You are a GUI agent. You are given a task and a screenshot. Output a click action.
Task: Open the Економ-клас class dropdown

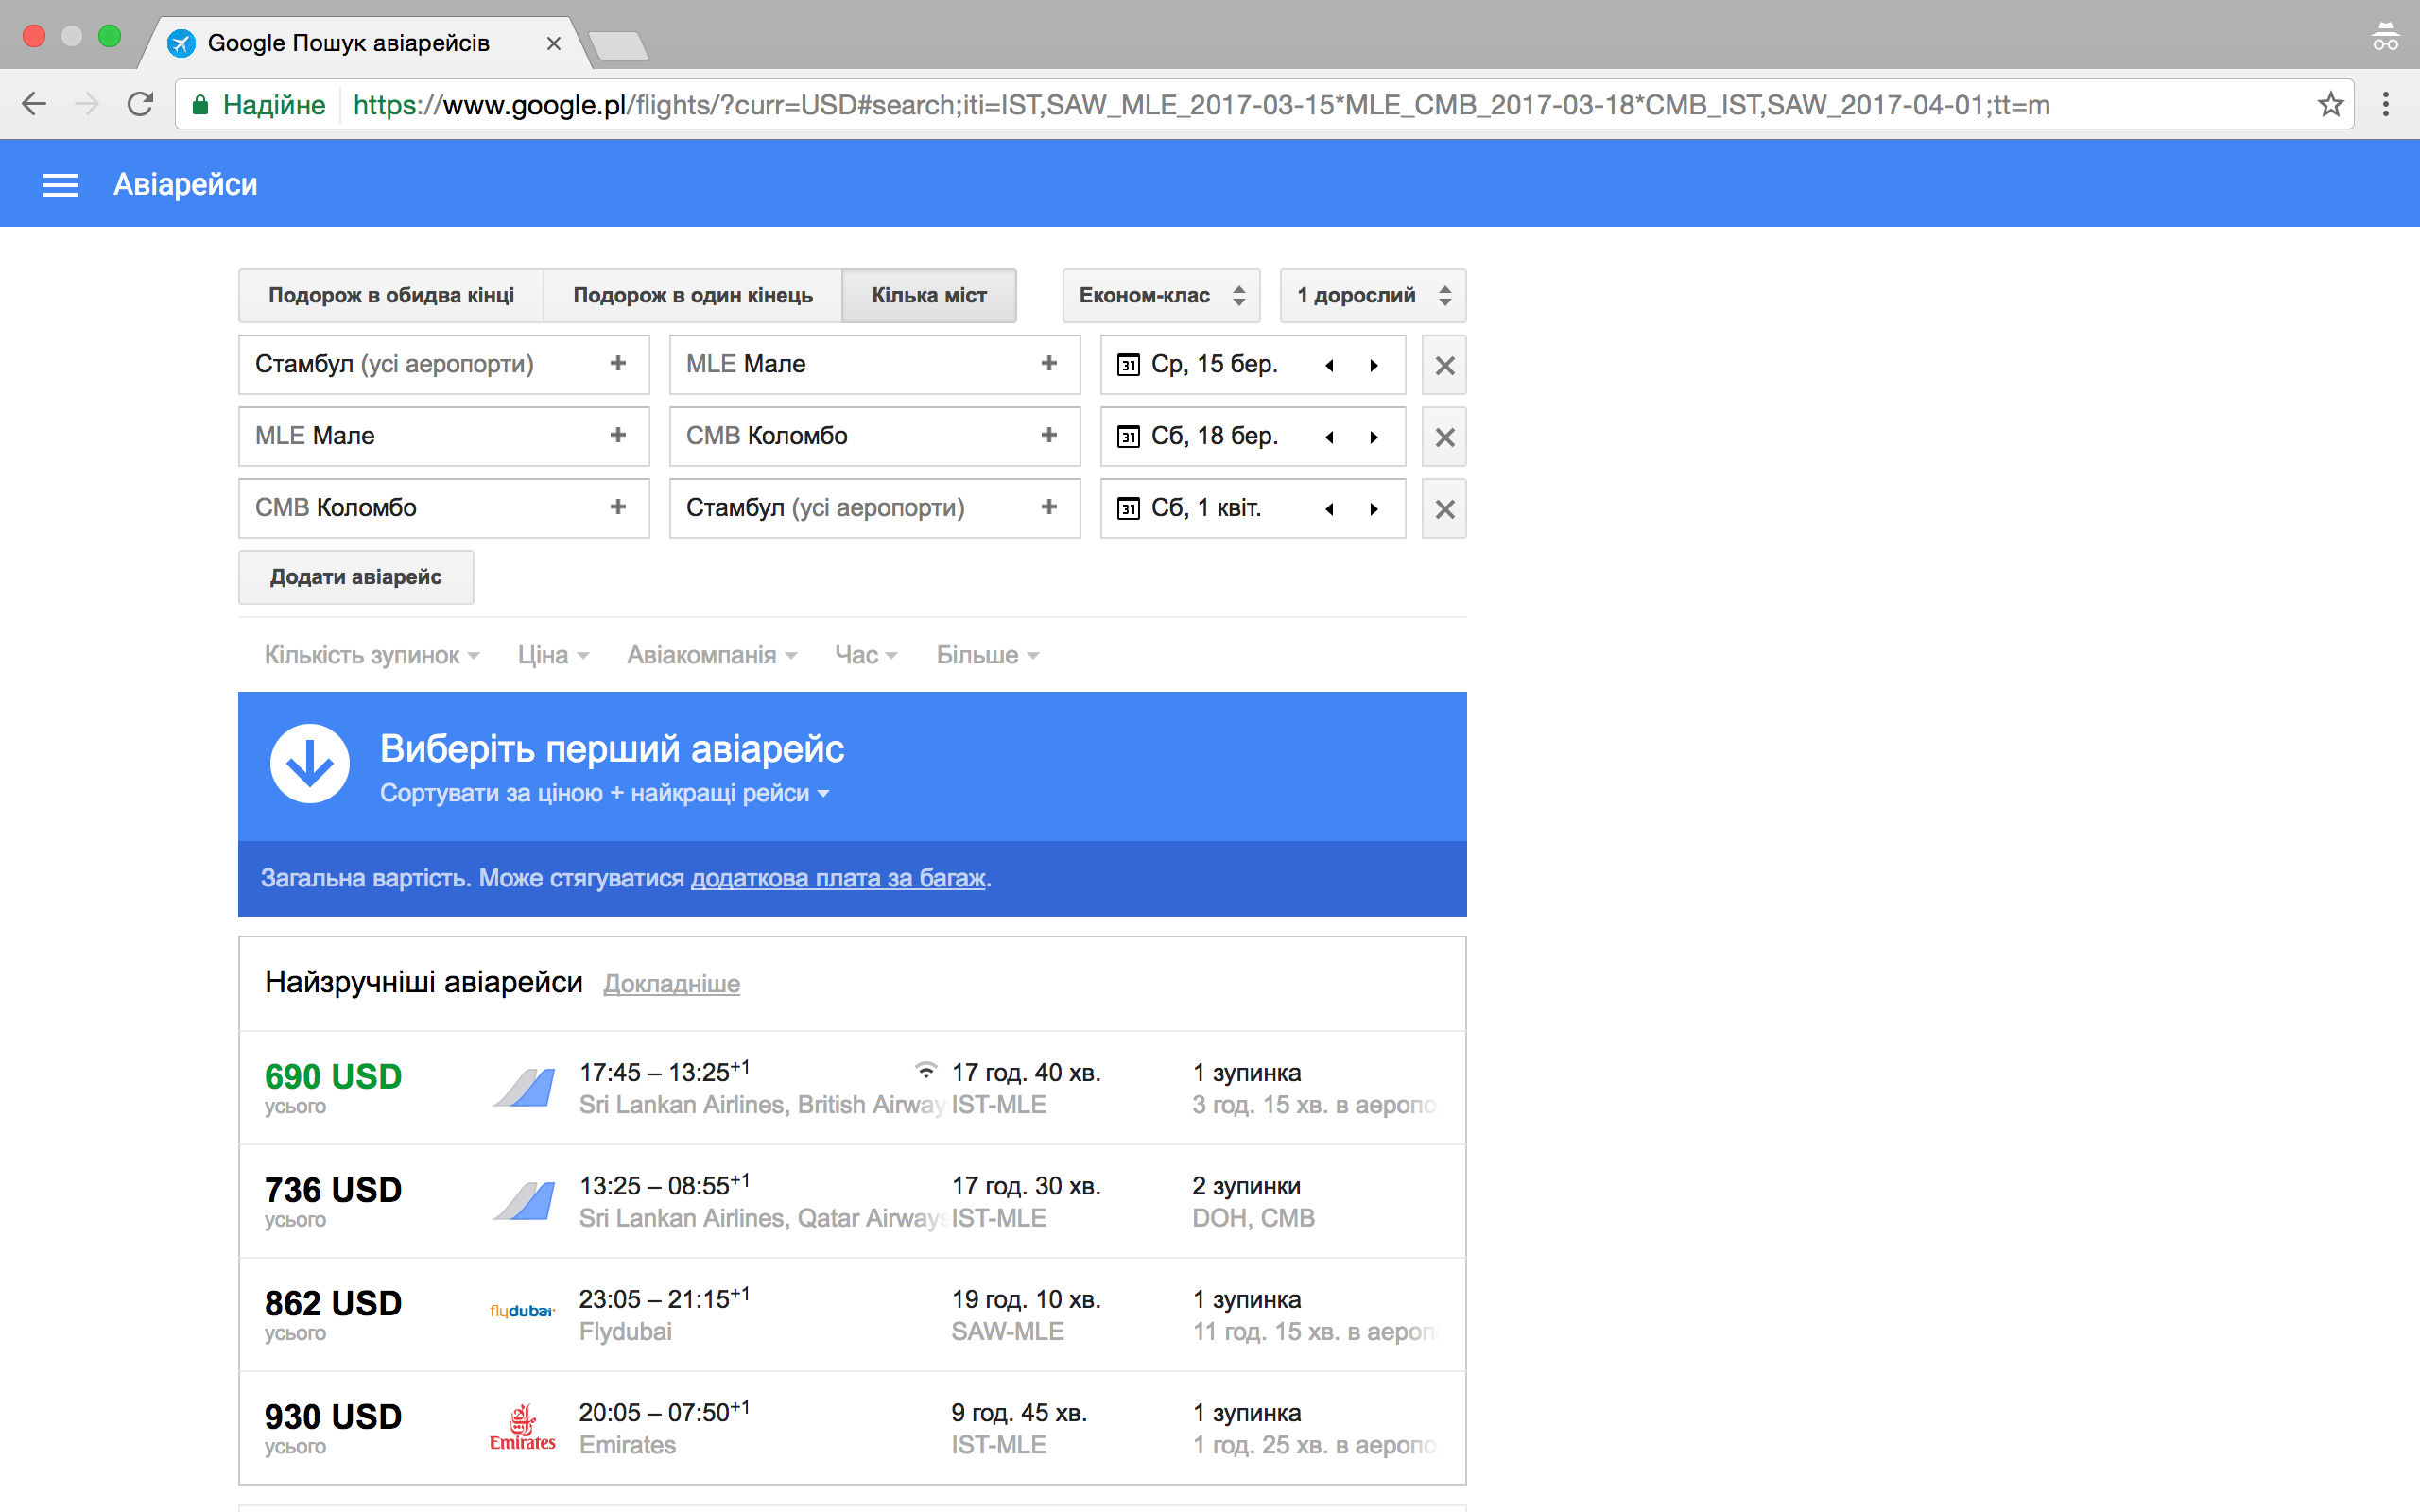(x=1160, y=295)
